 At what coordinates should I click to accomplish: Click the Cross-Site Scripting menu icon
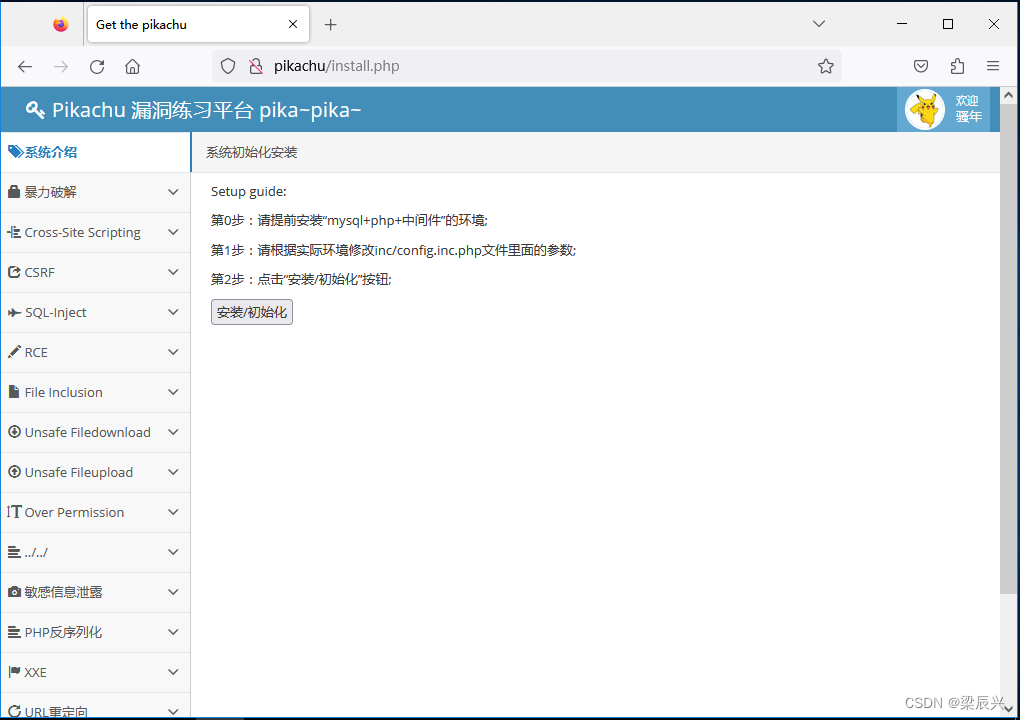[x=14, y=232]
